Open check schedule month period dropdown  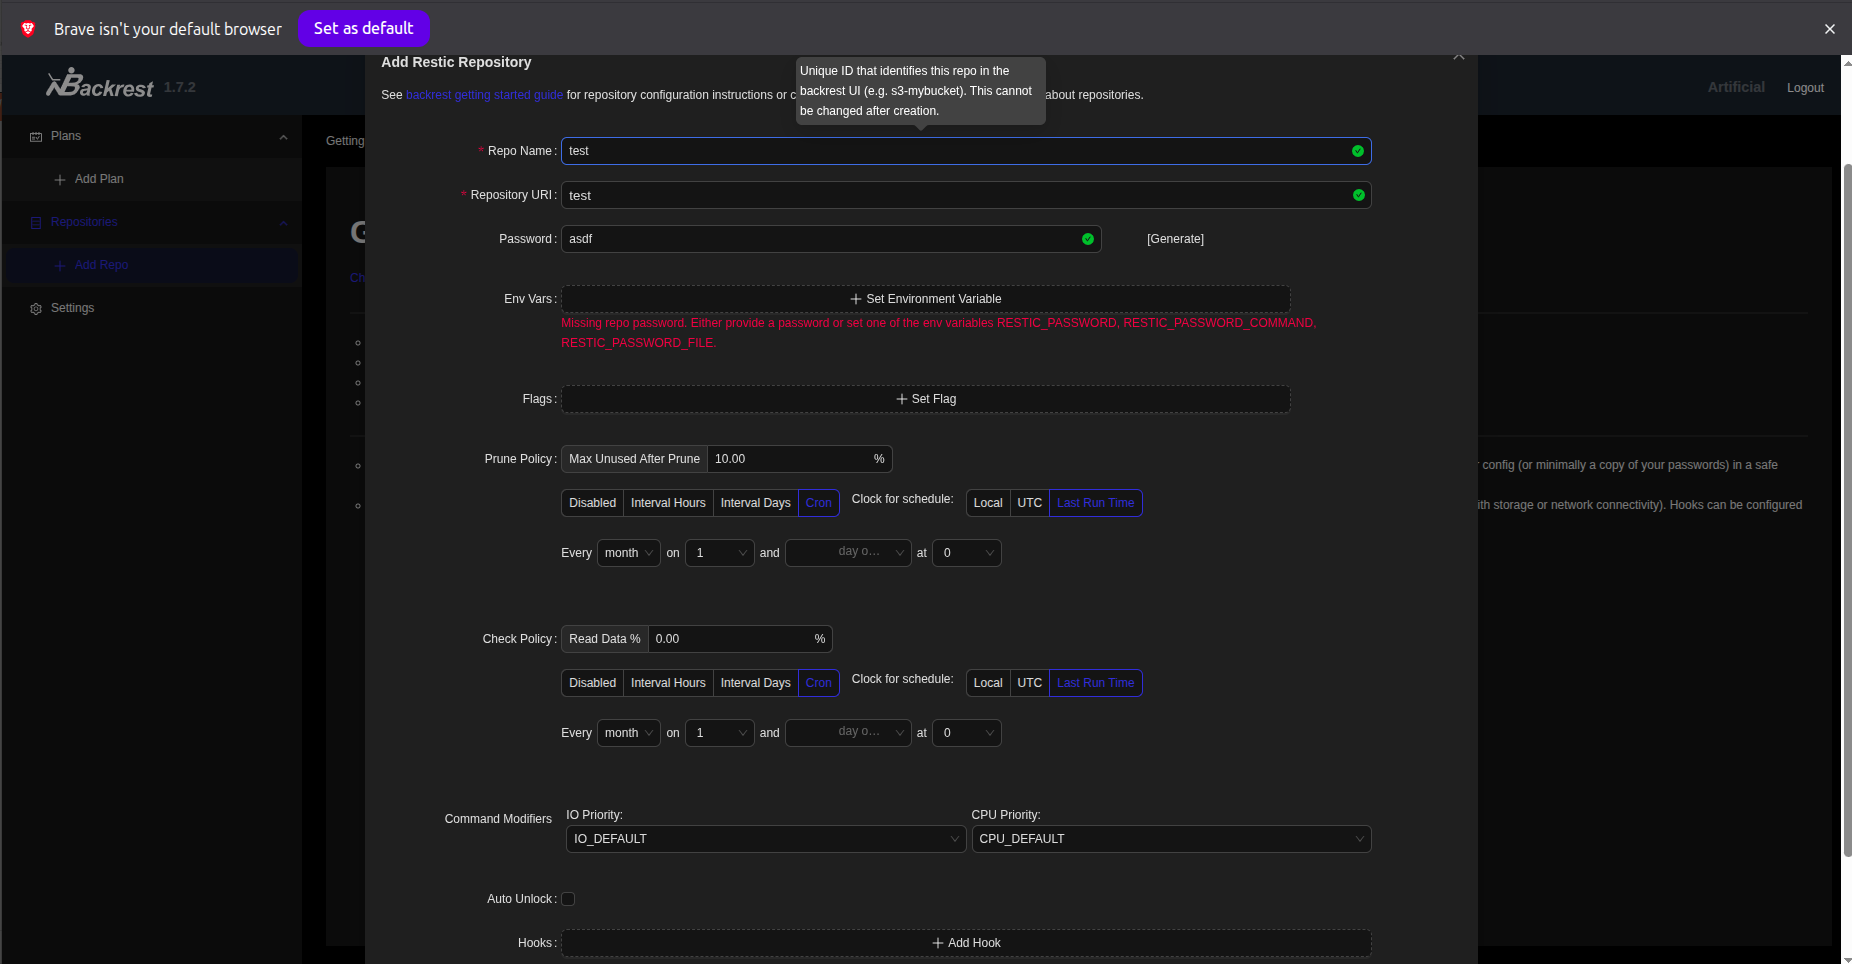629,733
